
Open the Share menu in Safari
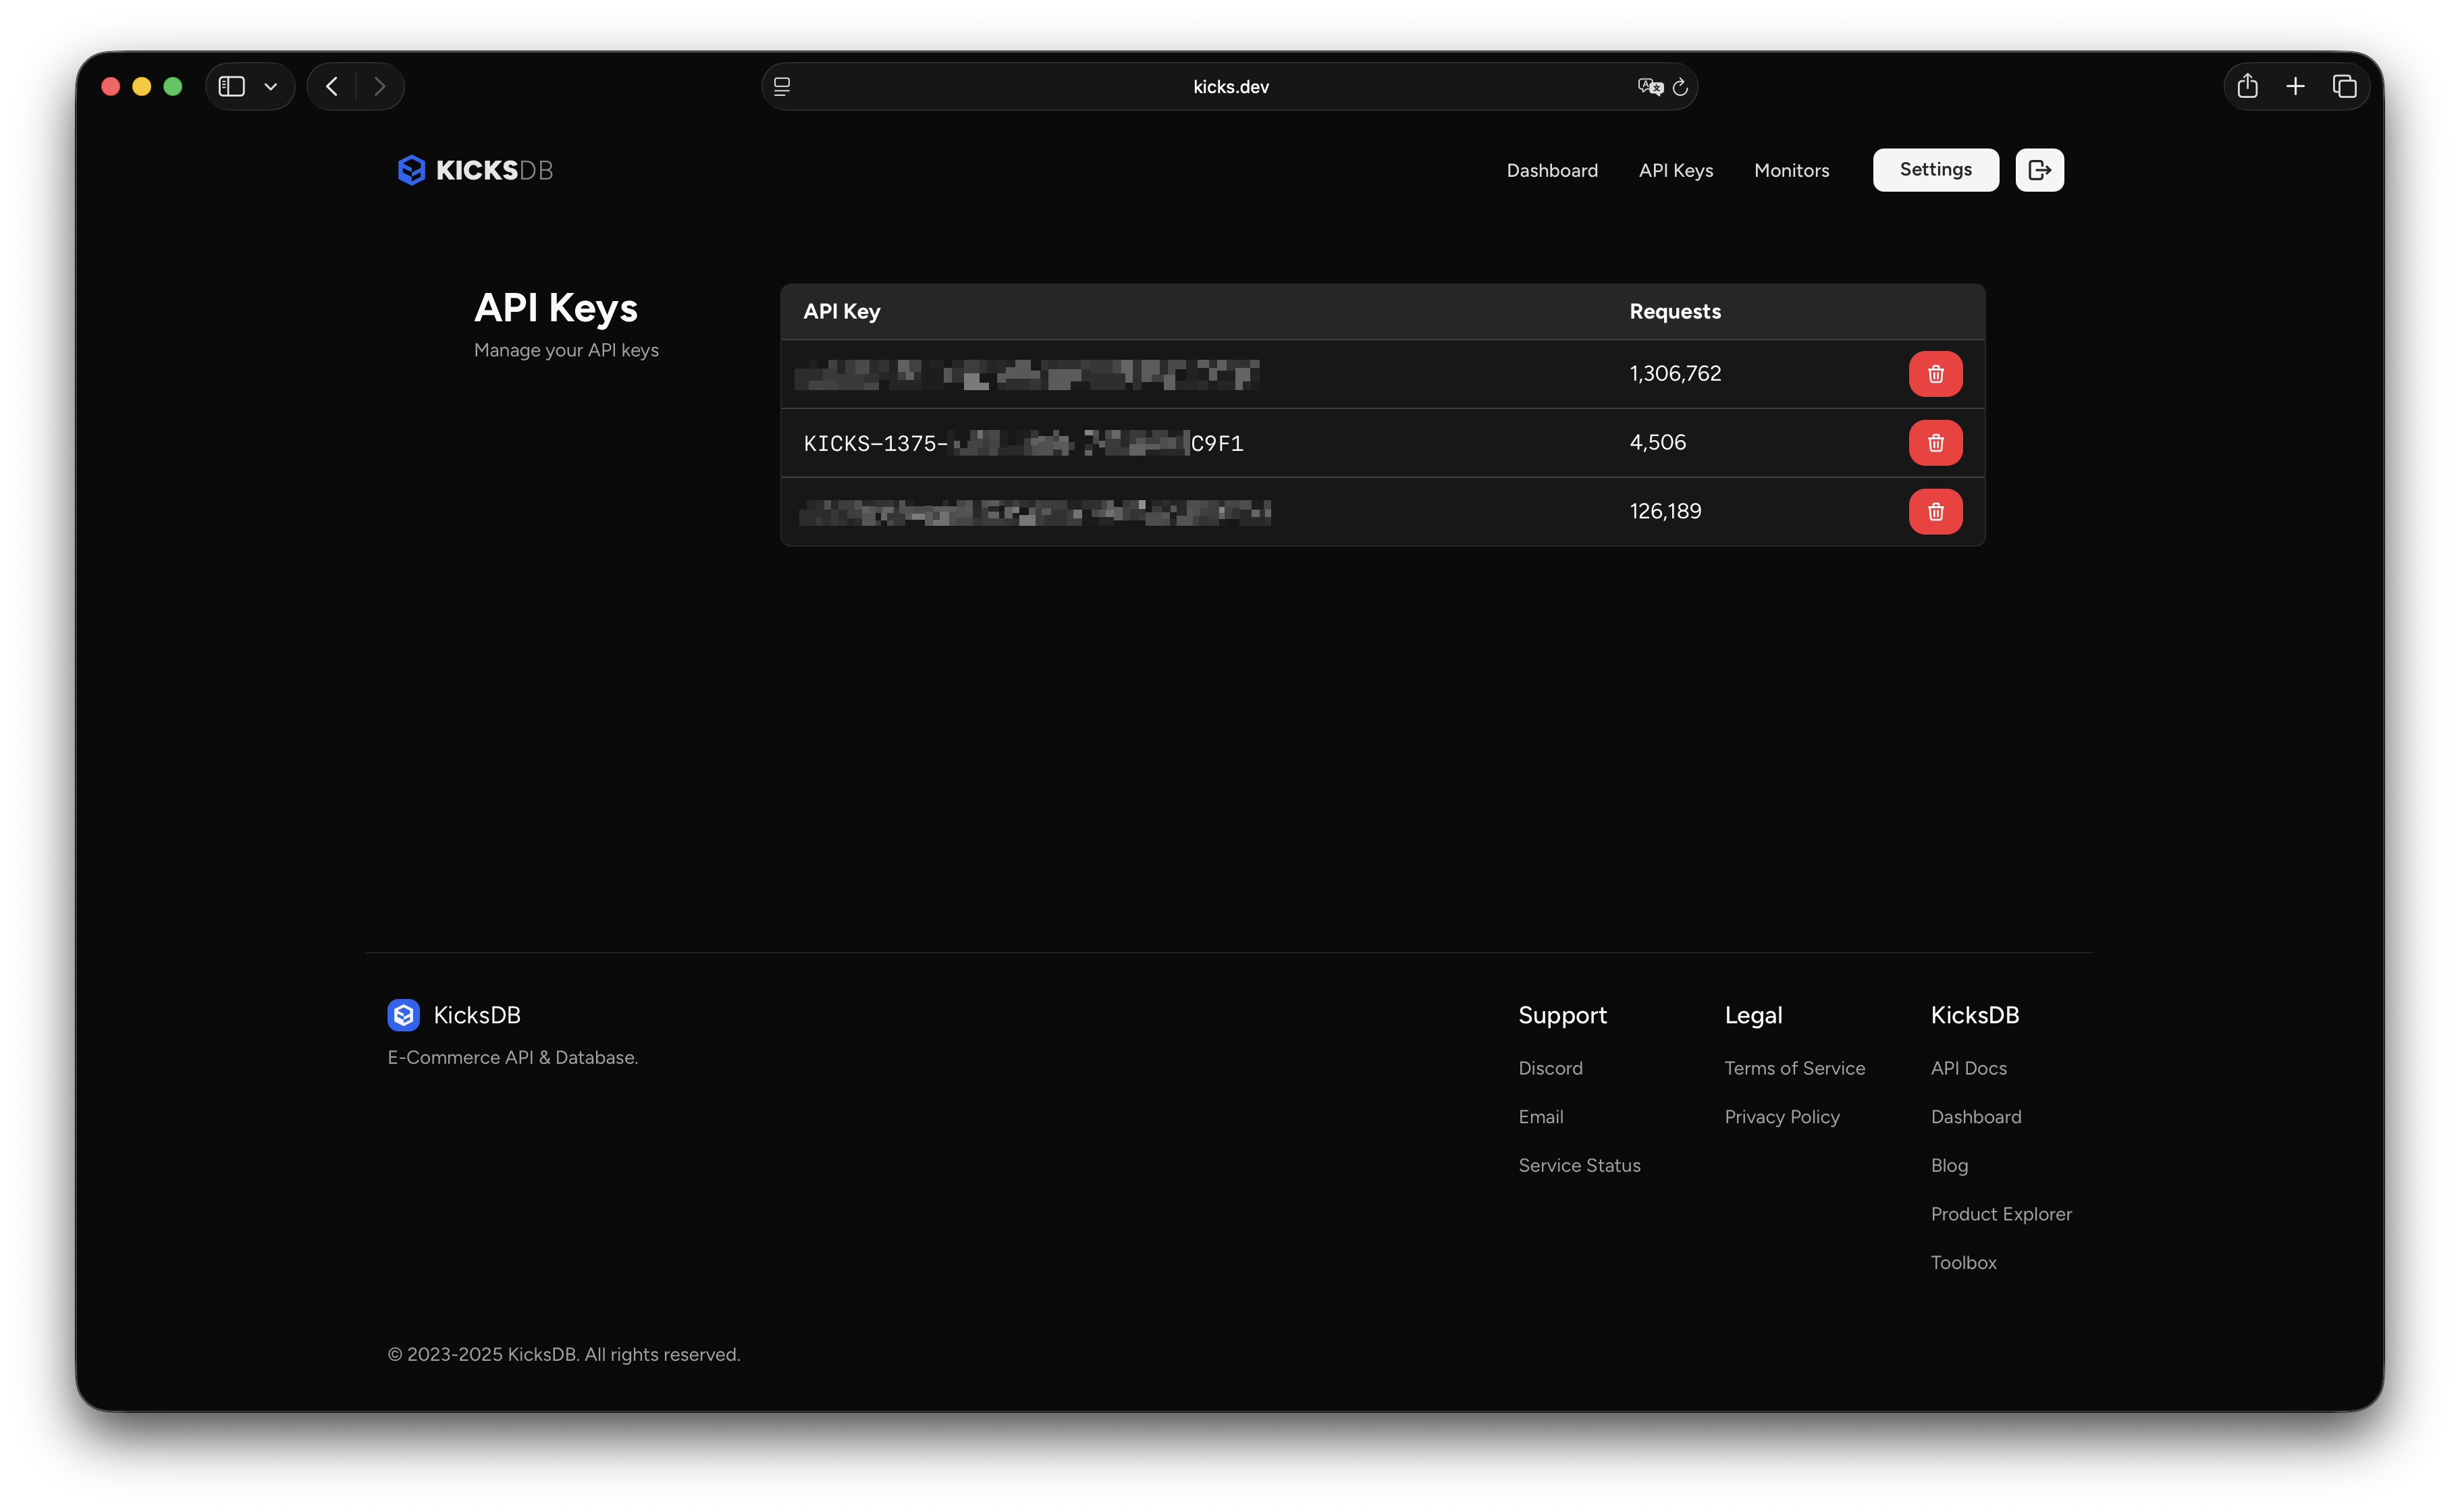(x=2247, y=86)
